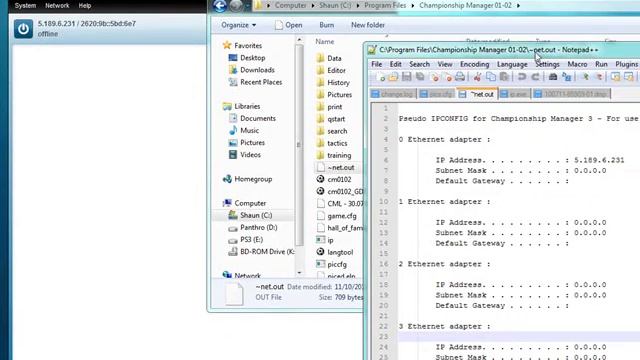
Task: Click the Cut scissors icon in Notepad++
Action: coord(477,77)
